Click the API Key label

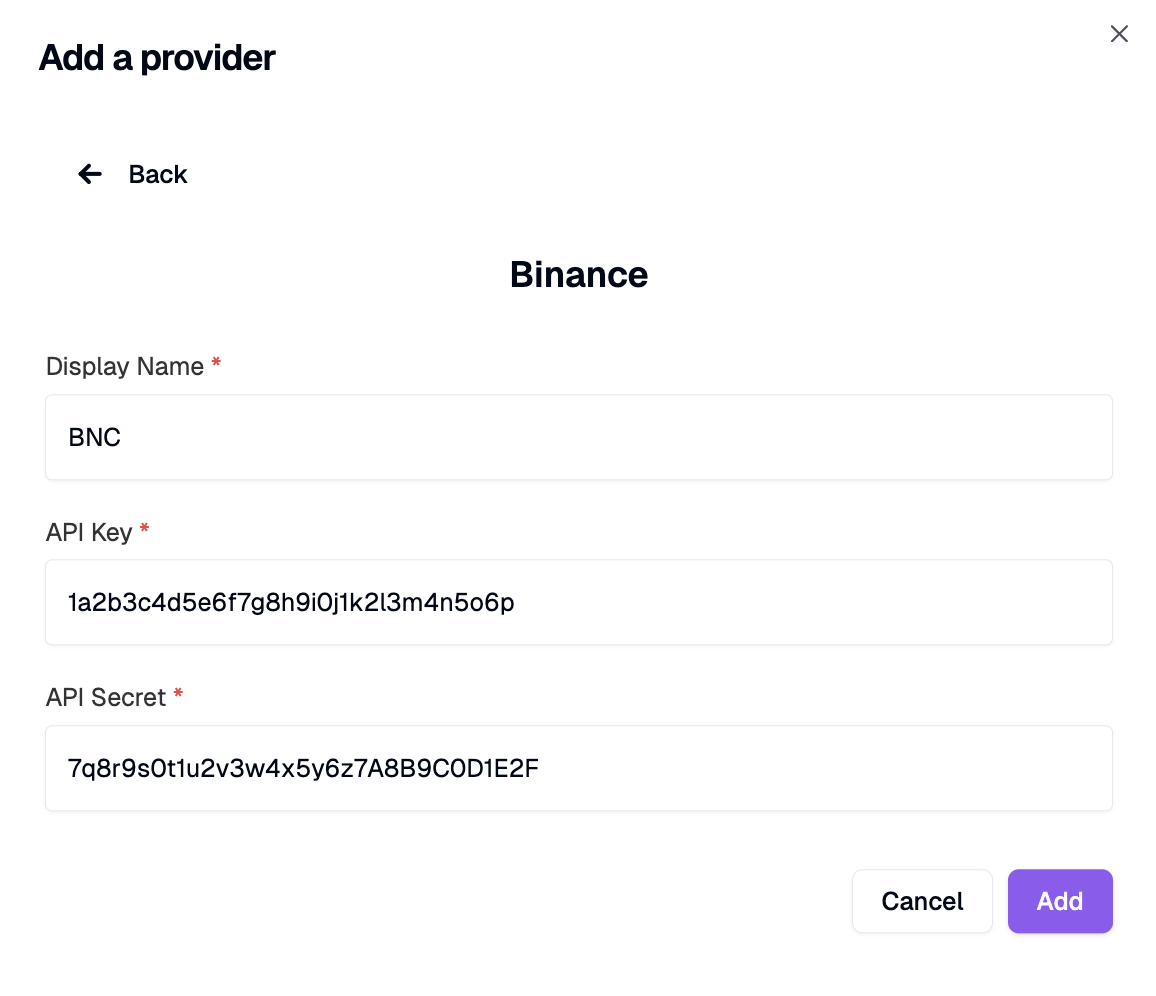click(x=89, y=532)
